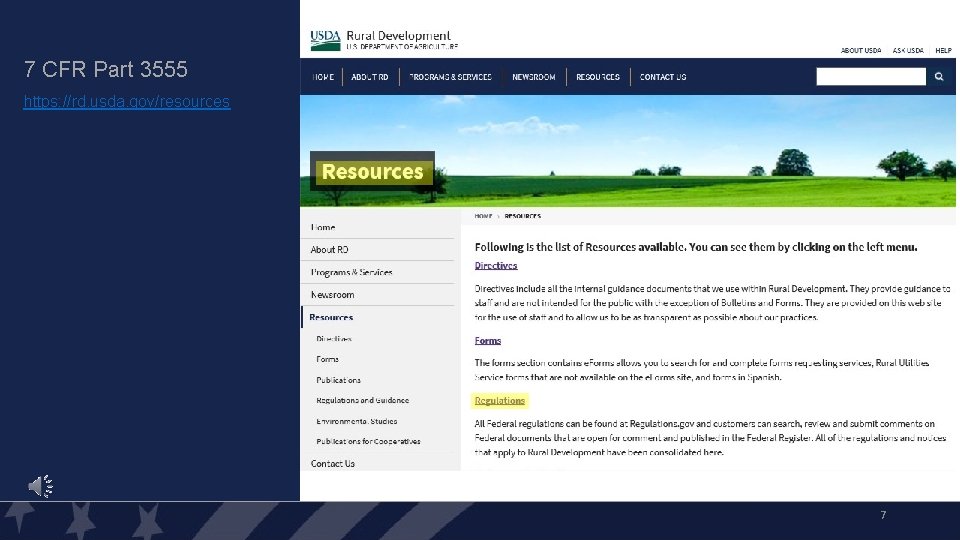The height and width of the screenshot is (540, 960).
Task: Click the USDA Rural Development logo
Action: pos(384,40)
